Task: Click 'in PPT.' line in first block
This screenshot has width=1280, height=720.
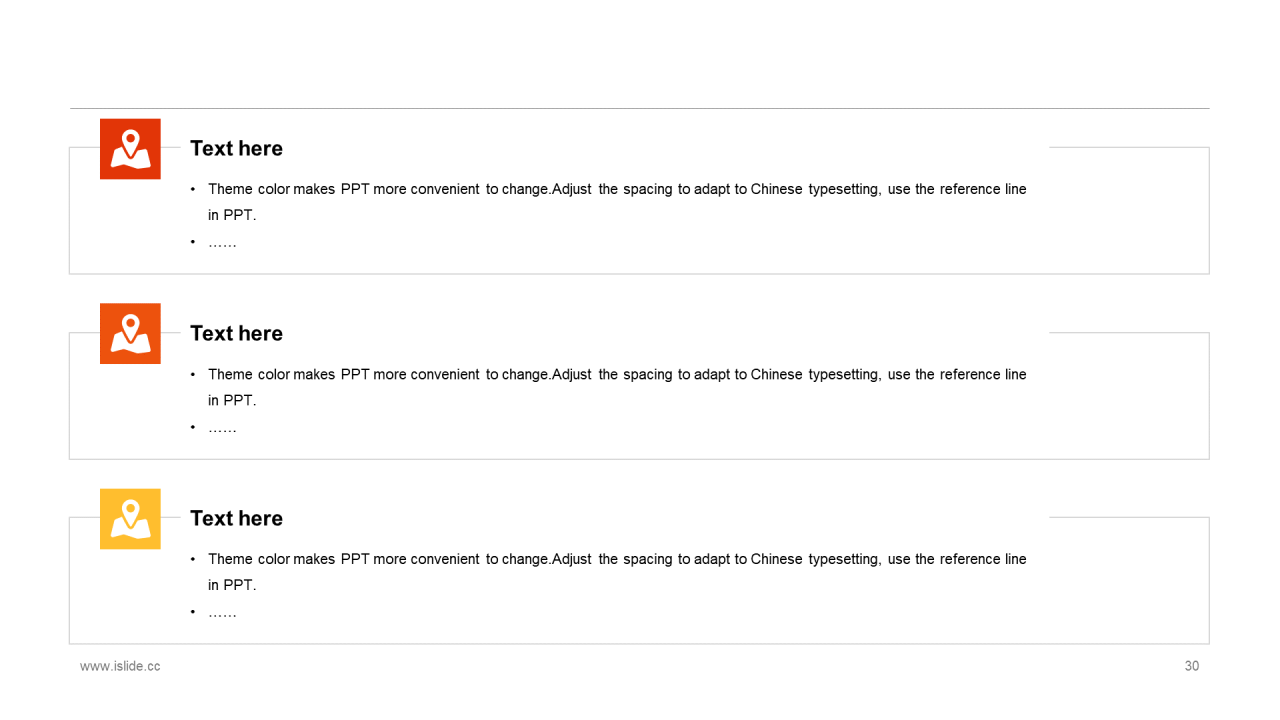Action: [232, 215]
